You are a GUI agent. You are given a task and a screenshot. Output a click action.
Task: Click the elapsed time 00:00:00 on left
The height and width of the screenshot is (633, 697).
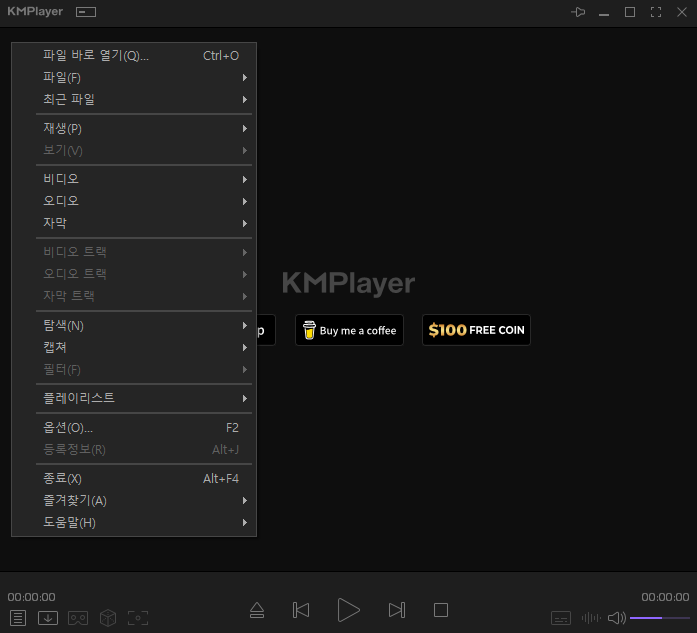point(32,597)
